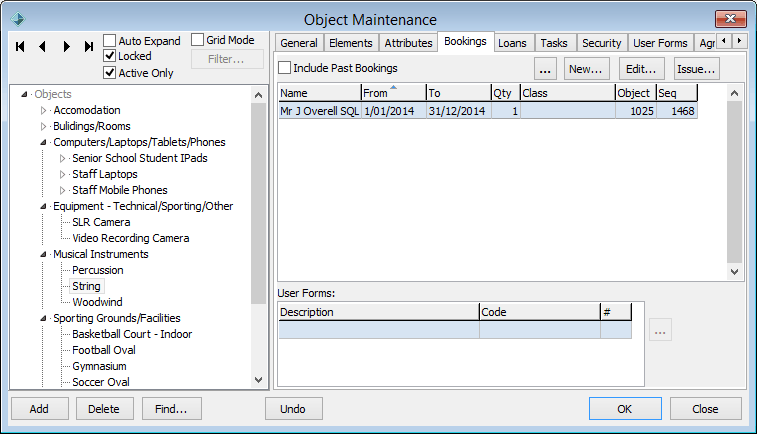
Task: Sort bookings by Name column header
Action: tap(320, 93)
